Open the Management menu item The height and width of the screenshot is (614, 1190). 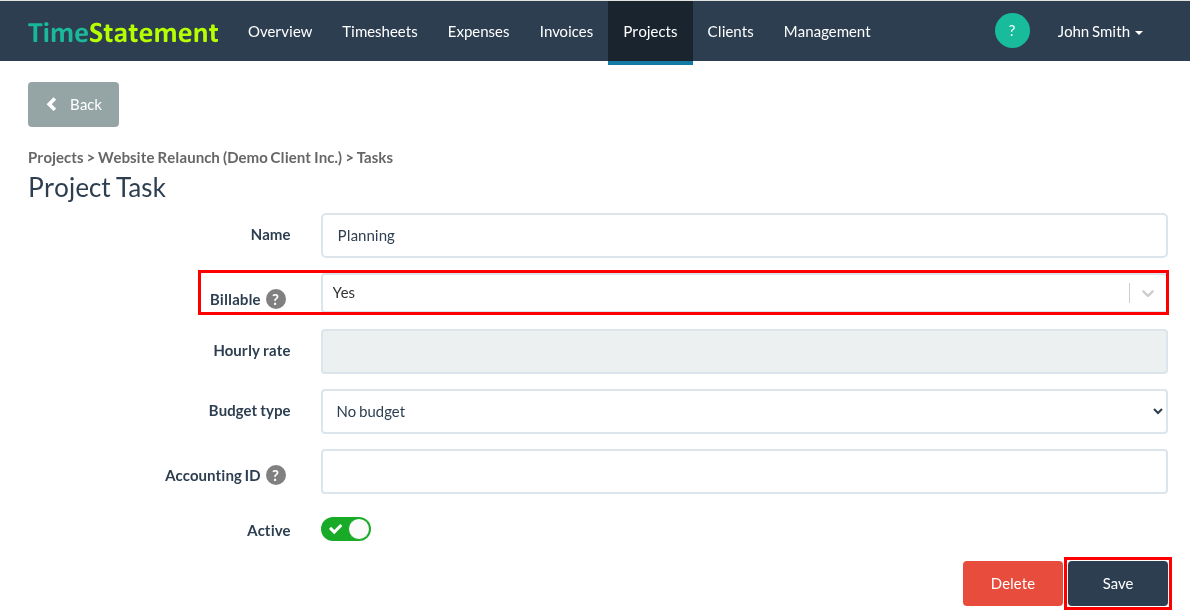point(826,32)
